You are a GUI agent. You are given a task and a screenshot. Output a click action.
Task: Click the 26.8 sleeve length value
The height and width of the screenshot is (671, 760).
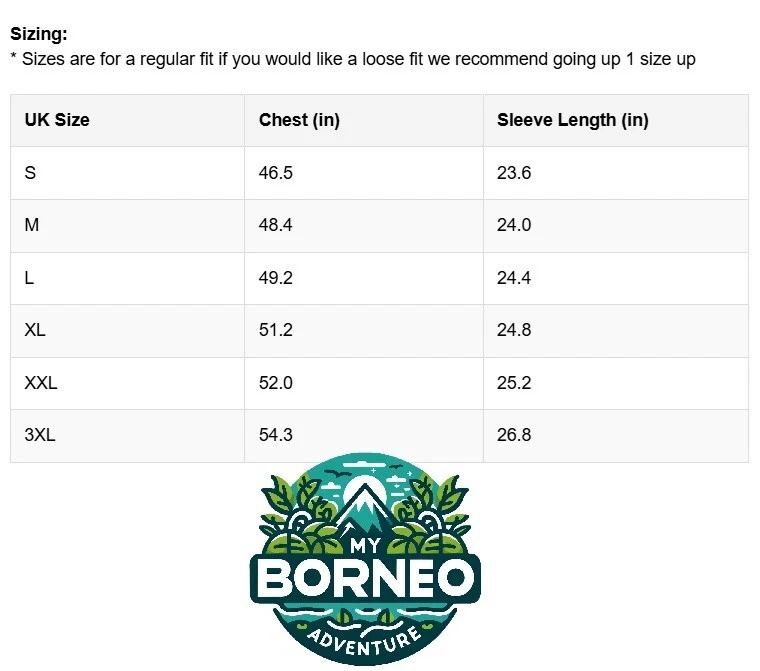[514, 435]
